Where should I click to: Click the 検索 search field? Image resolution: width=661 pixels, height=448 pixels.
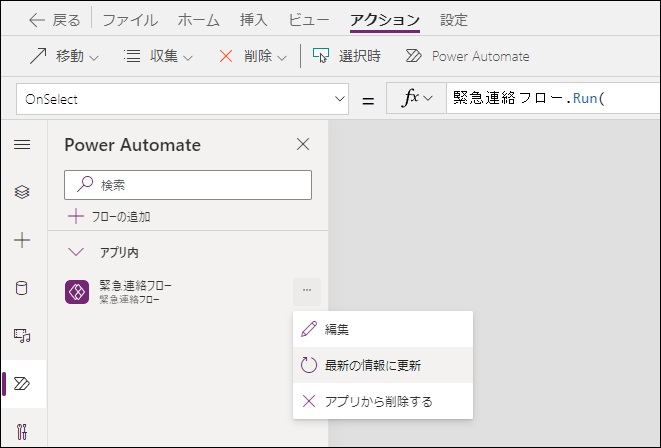click(x=188, y=185)
